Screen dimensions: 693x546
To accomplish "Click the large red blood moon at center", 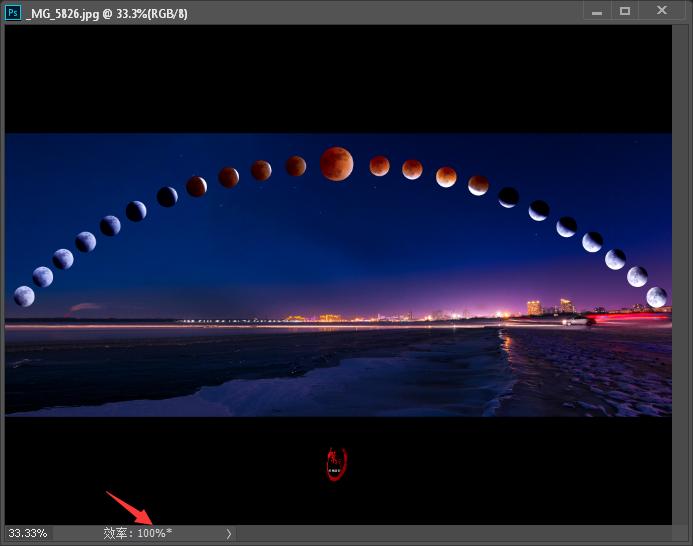I will tap(336, 163).
